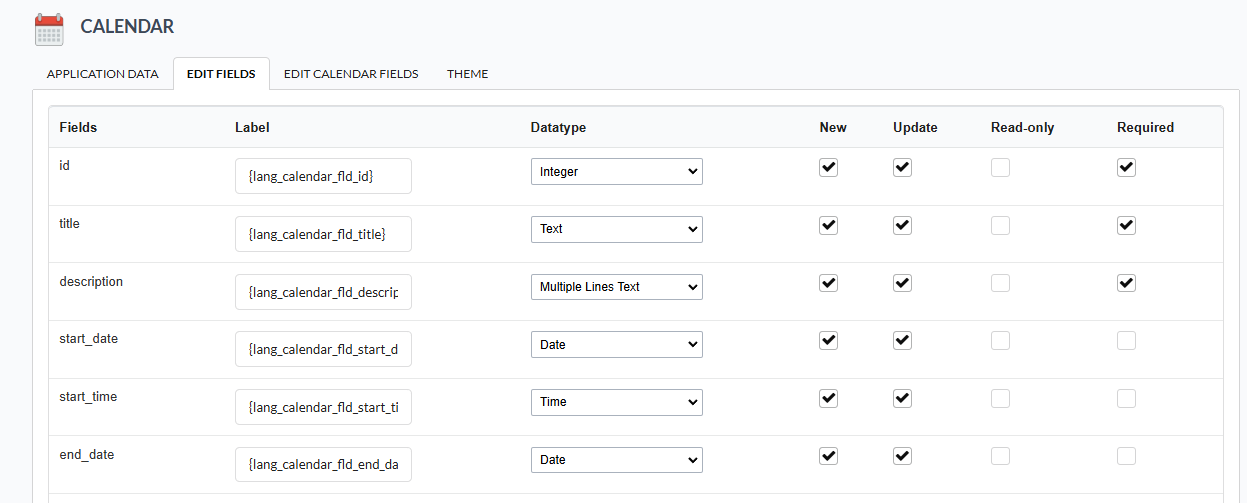Expand the Text datatype dropdown for title
Screen dimensions: 1247x503
point(616,229)
